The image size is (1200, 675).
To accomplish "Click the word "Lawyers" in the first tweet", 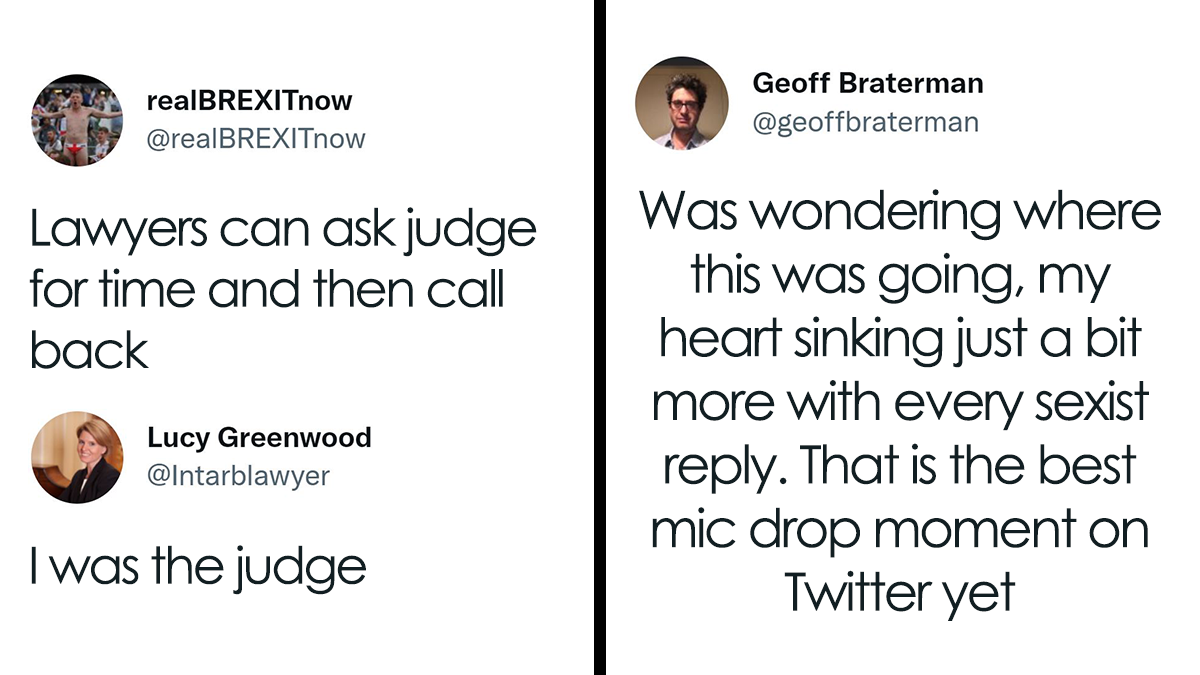I will [x=107, y=231].
